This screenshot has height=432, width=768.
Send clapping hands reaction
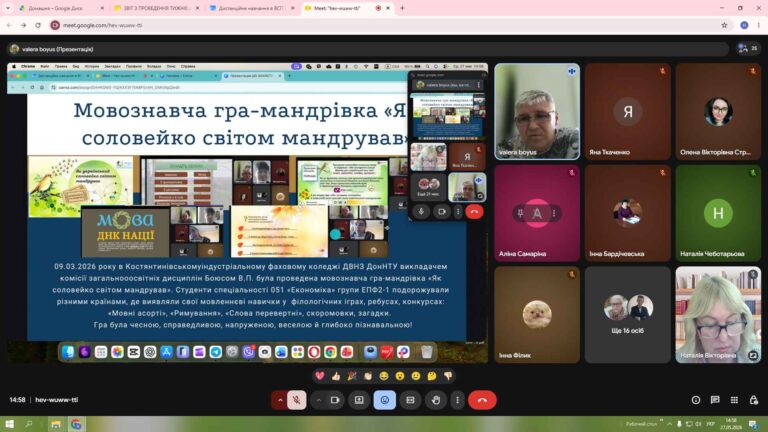coord(368,376)
